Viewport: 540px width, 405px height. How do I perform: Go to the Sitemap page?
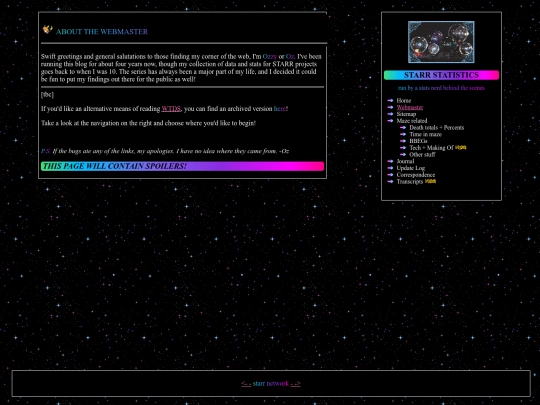pyautogui.click(x=406, y=114)
